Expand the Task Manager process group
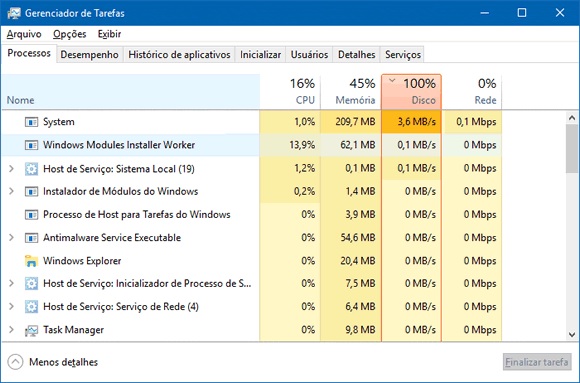 point(11,330)
